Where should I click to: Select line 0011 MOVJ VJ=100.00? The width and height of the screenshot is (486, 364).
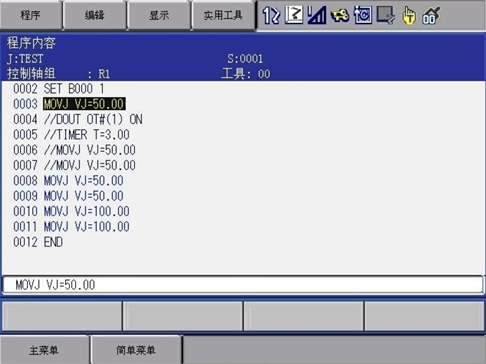click(71, 227)
